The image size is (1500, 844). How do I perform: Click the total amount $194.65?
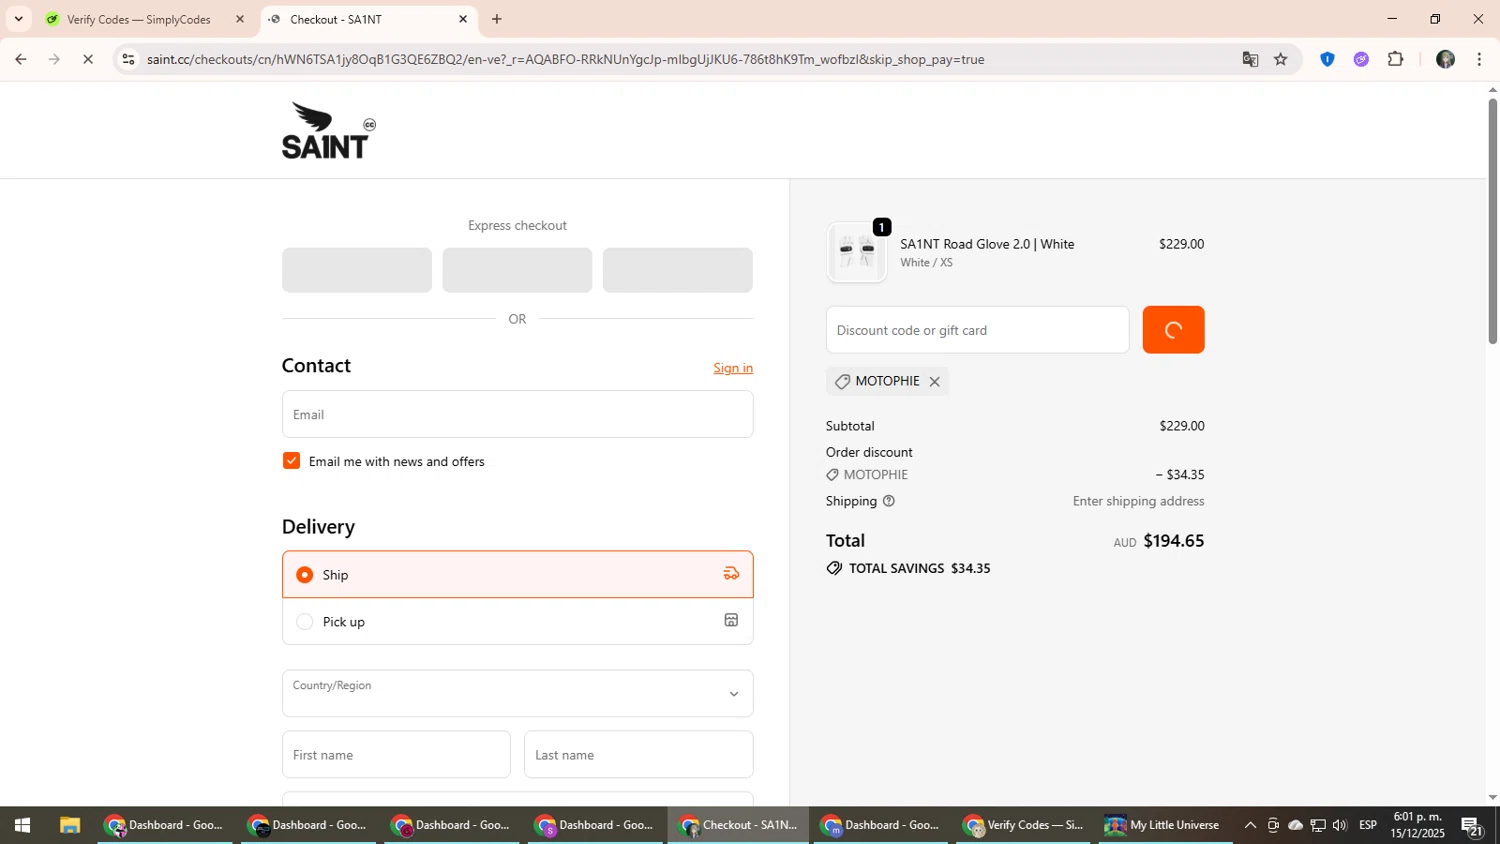point(1174,541)
